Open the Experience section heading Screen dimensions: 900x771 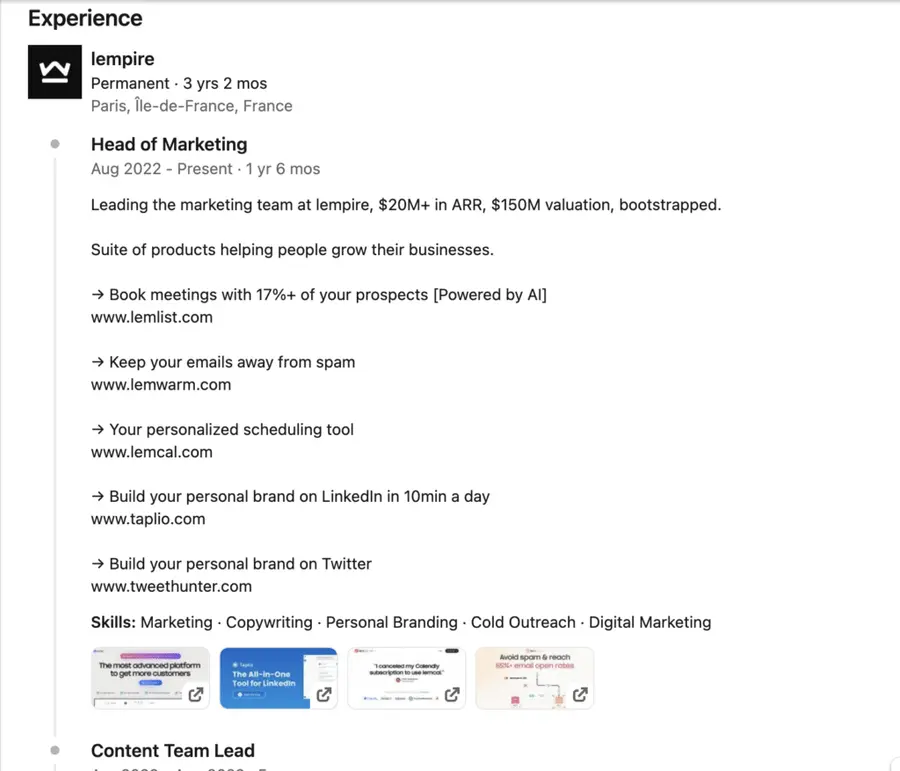click(x=85, y=18)
